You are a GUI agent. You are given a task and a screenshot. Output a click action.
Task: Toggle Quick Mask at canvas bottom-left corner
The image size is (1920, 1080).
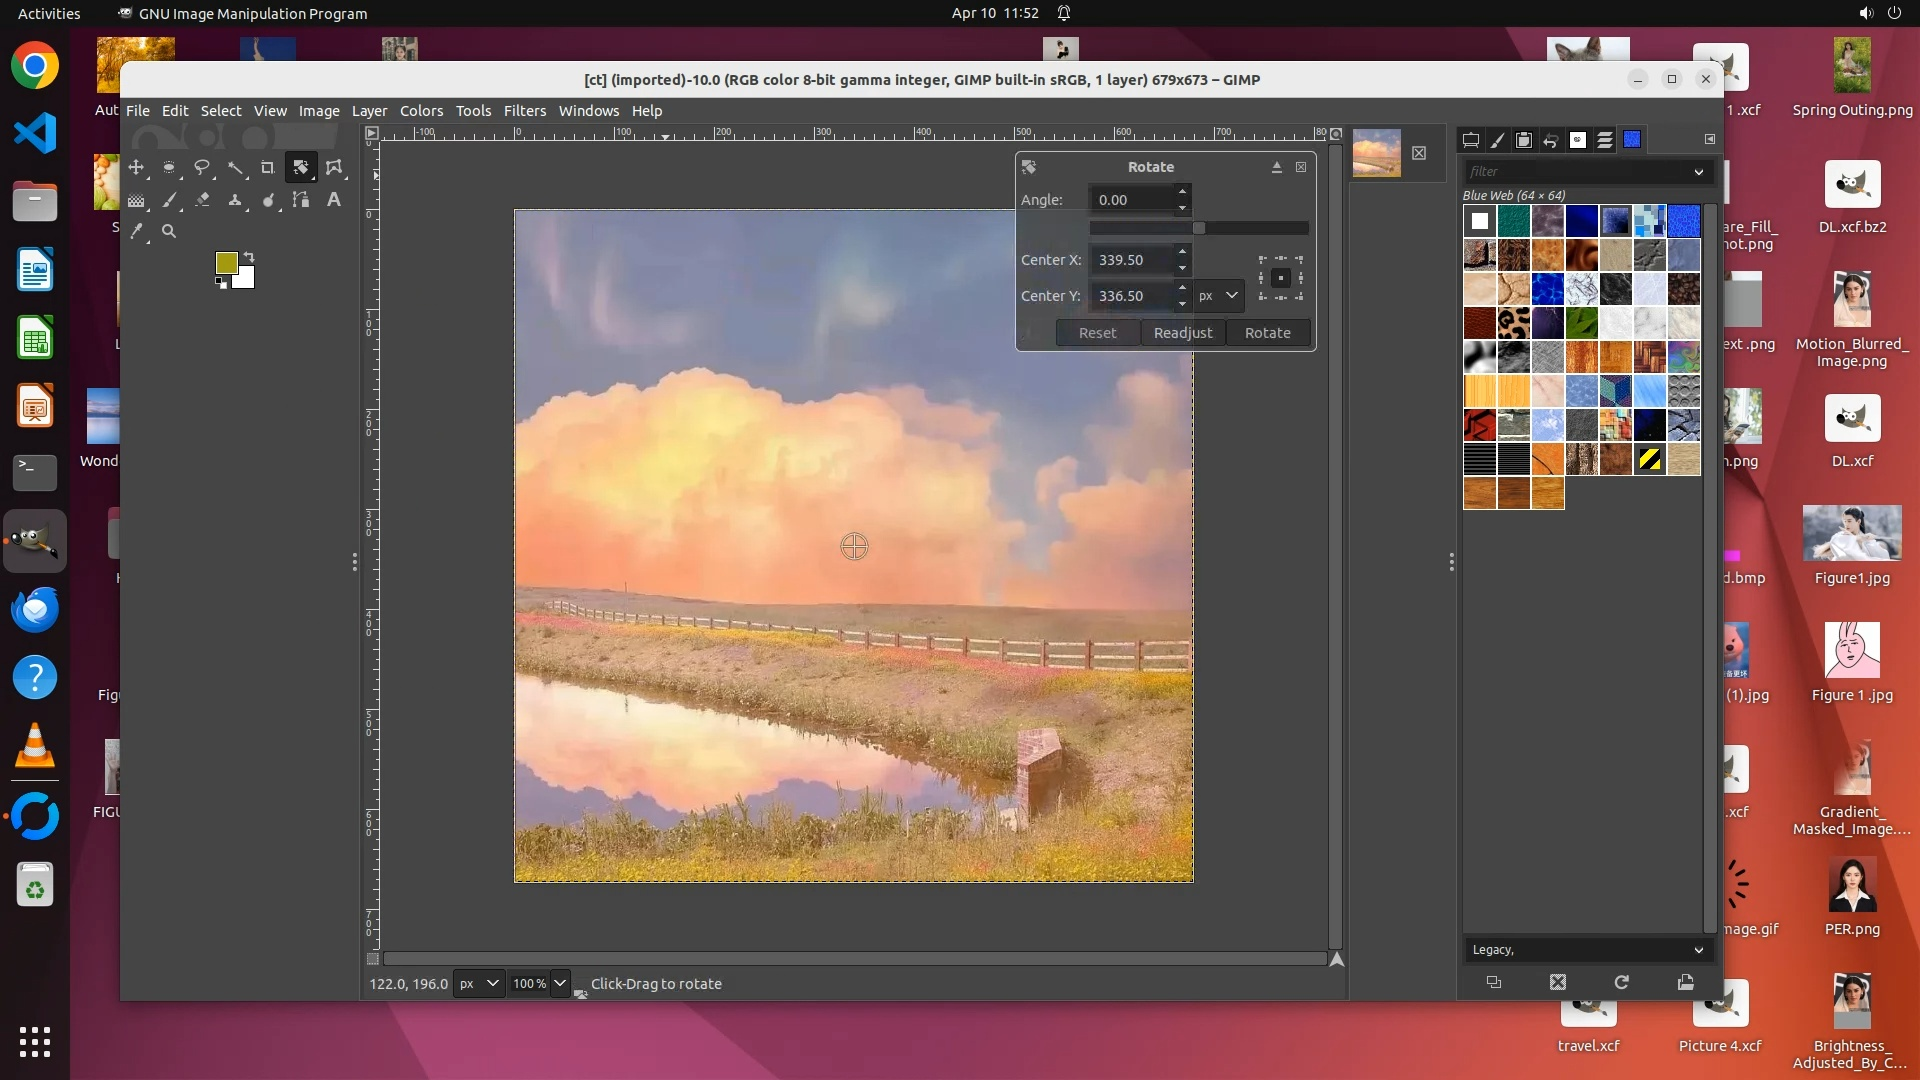coord(373,959)
